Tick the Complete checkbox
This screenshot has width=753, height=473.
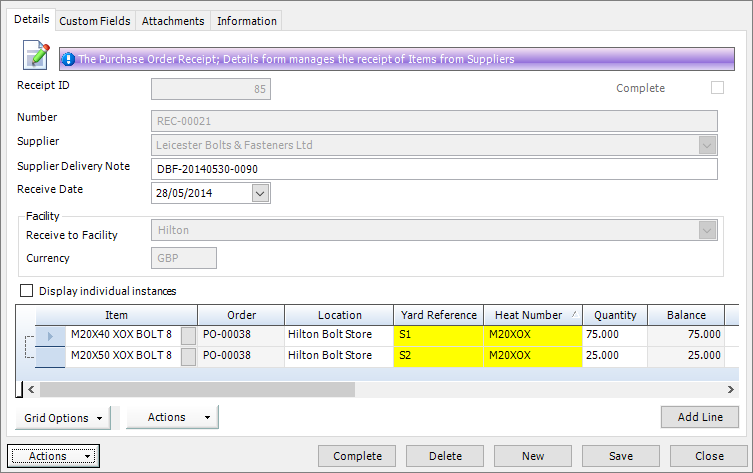tap(717, 88)
